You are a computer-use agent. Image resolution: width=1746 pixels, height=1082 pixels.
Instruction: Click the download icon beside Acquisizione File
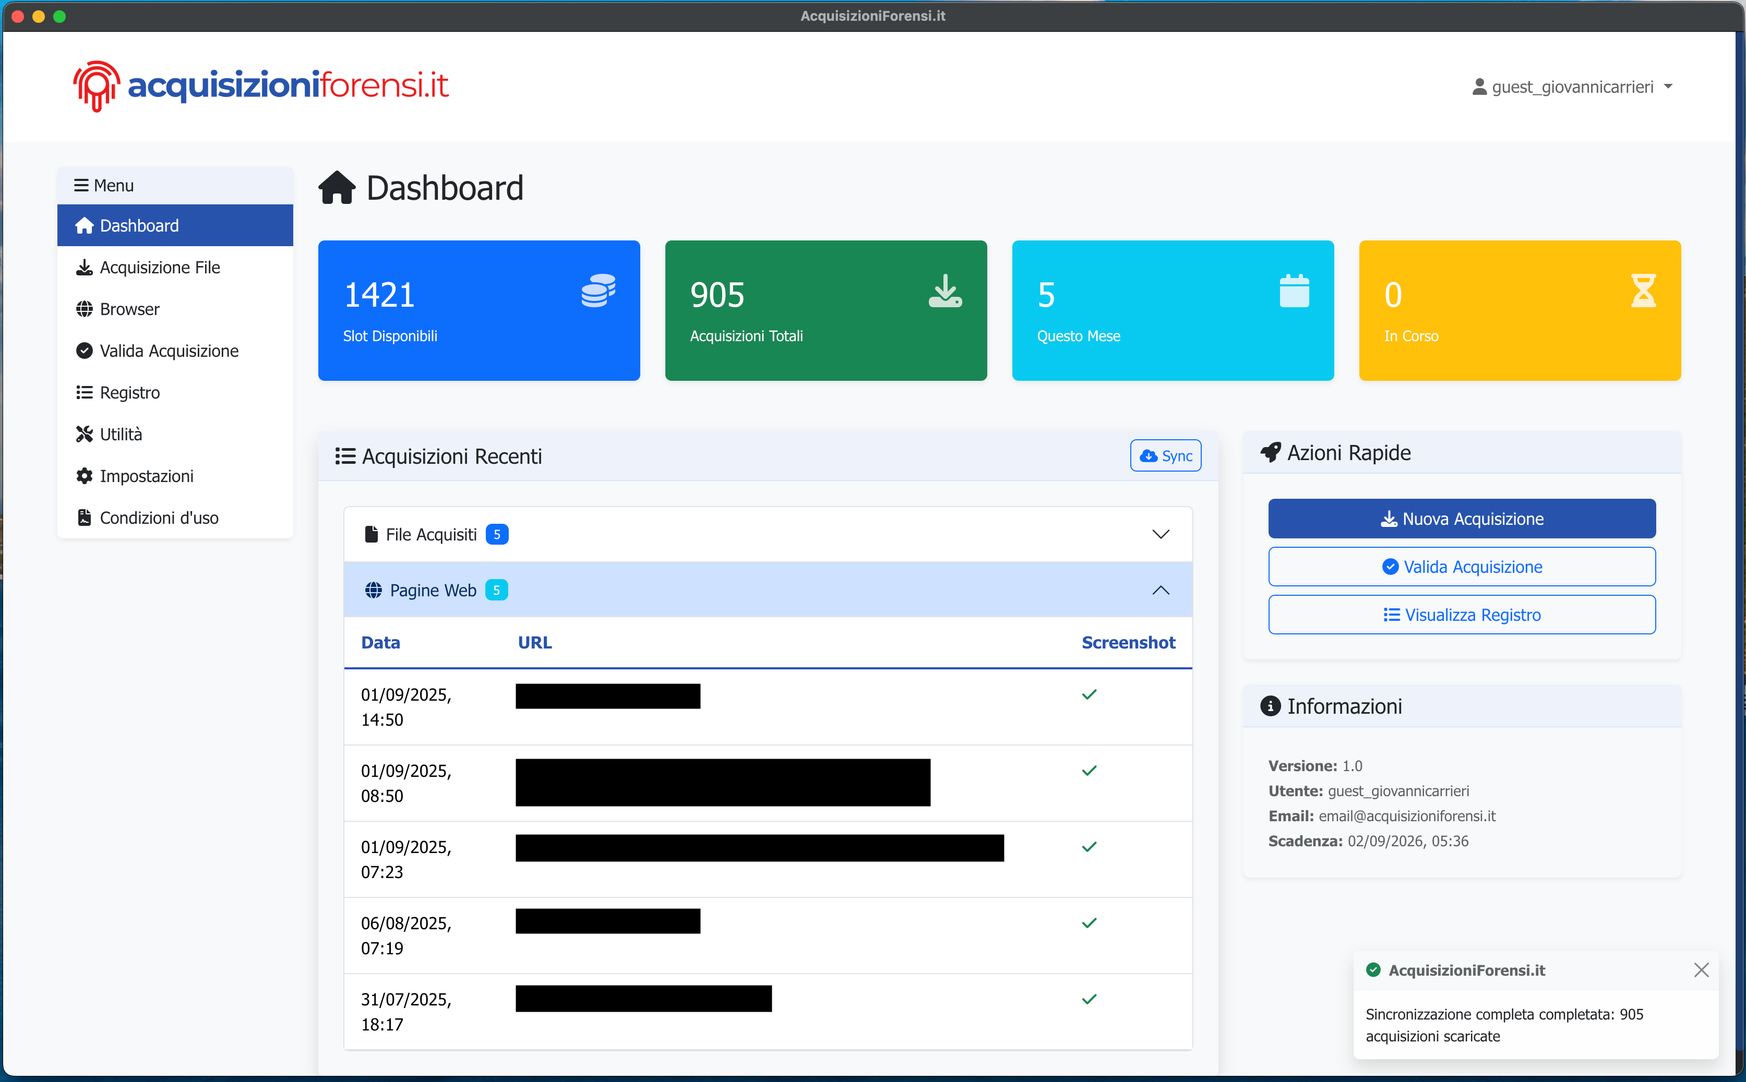[84, 268]
